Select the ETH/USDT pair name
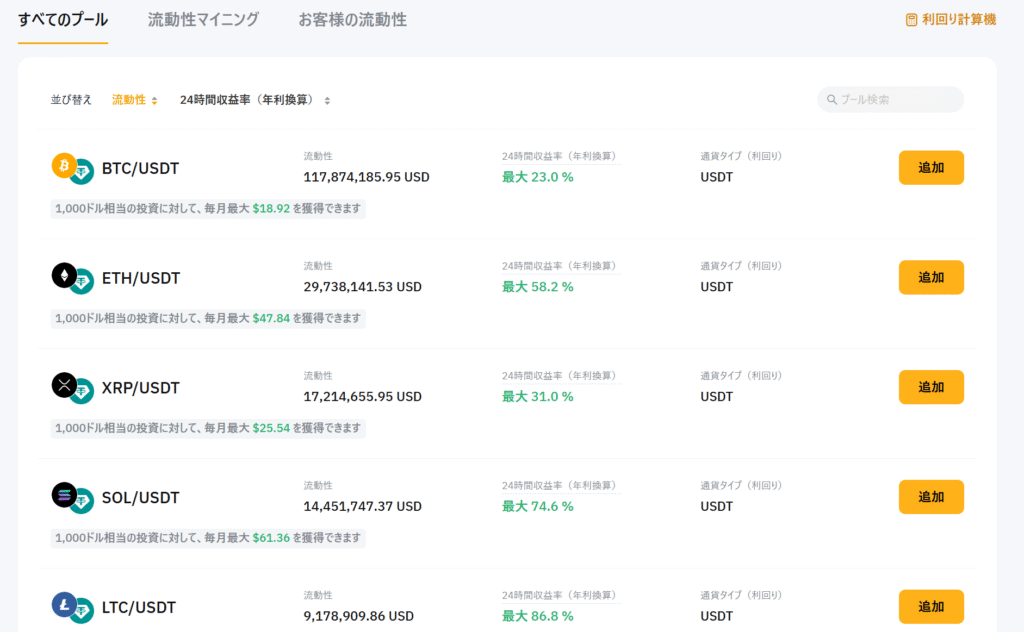1024x632 pixels. (x=141, y=278)
